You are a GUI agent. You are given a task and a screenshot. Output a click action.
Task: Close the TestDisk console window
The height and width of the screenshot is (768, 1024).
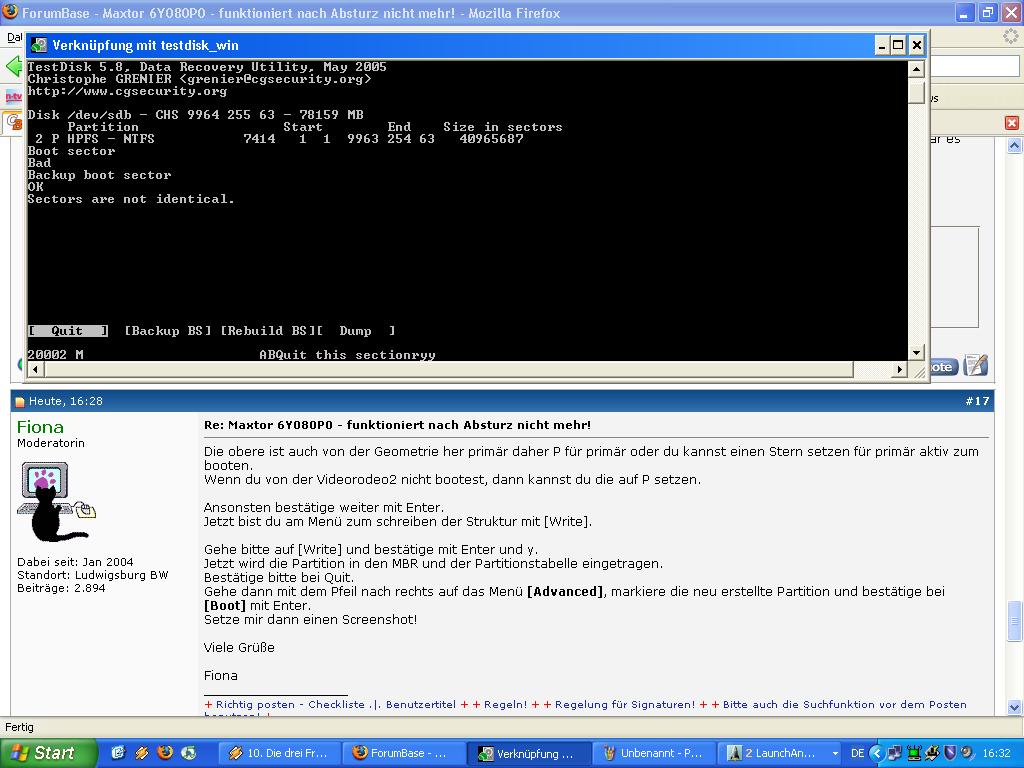coord(916,45)
